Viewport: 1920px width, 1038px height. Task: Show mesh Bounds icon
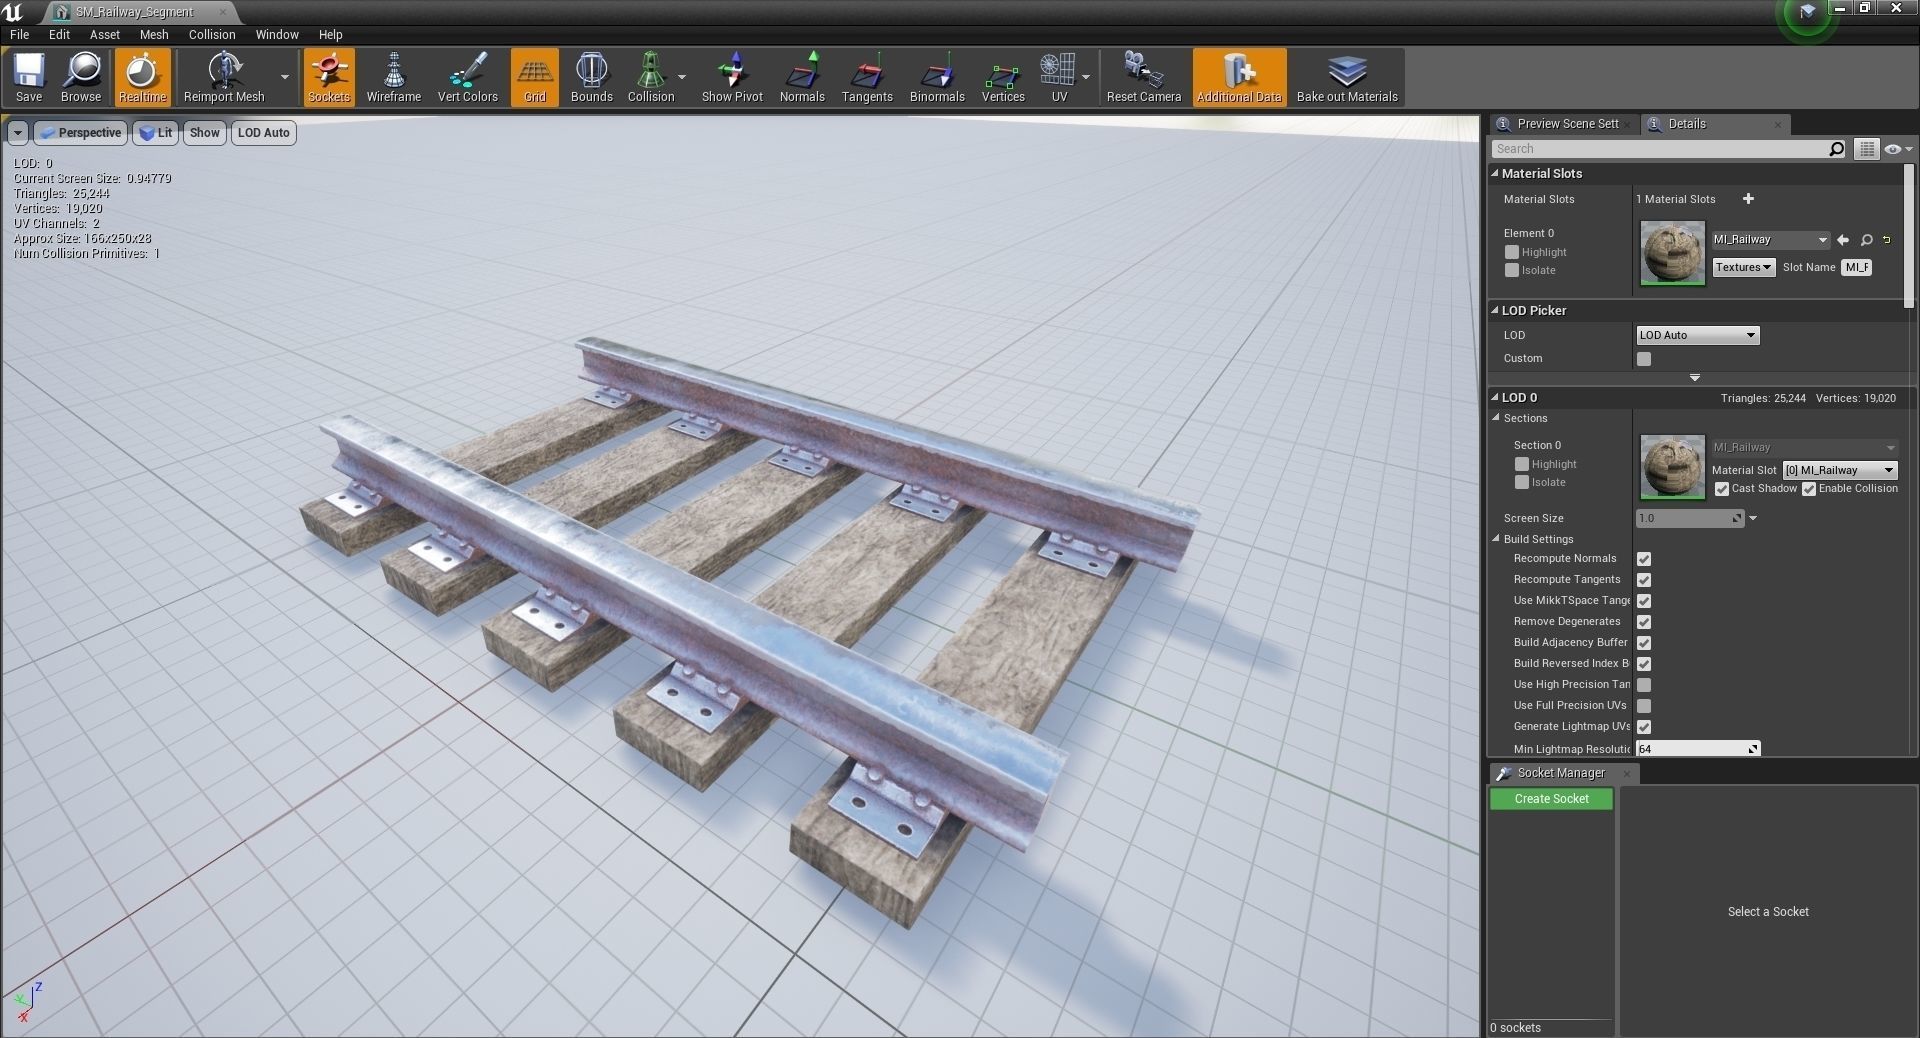(x=591, y=77)
